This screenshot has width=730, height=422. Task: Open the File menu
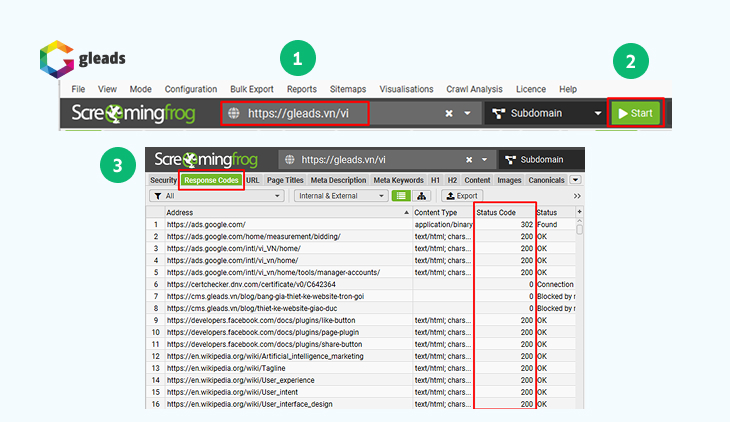(78, 89)
